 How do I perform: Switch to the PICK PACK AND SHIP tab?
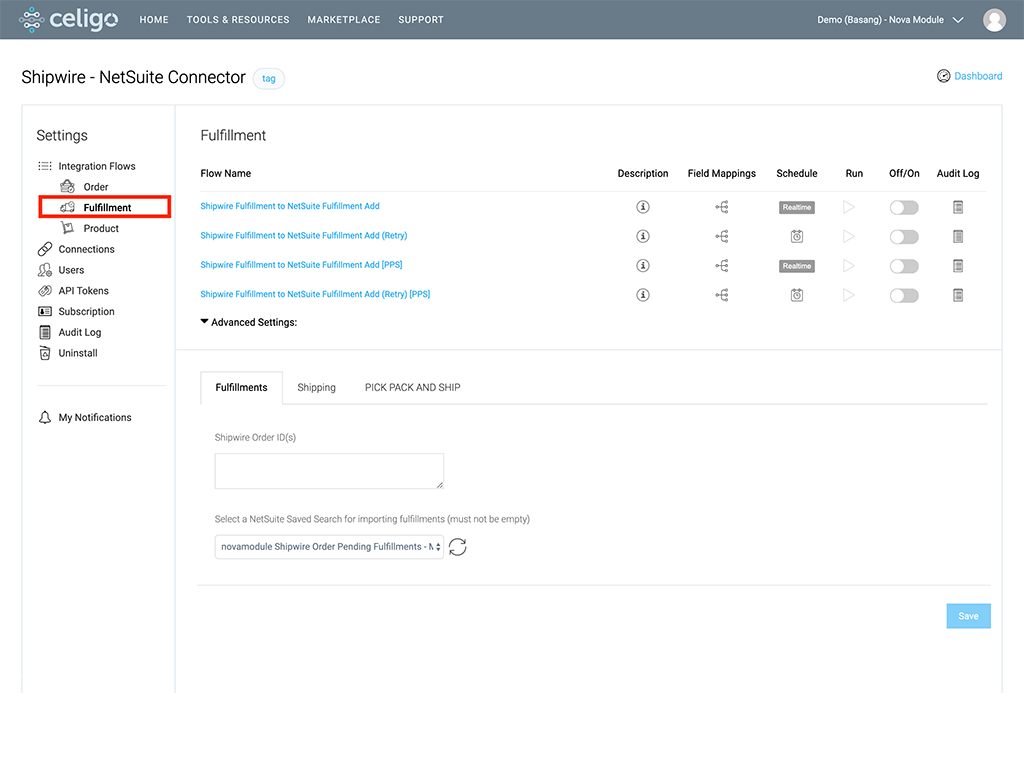pyautogui.click(x=412, y=387)
